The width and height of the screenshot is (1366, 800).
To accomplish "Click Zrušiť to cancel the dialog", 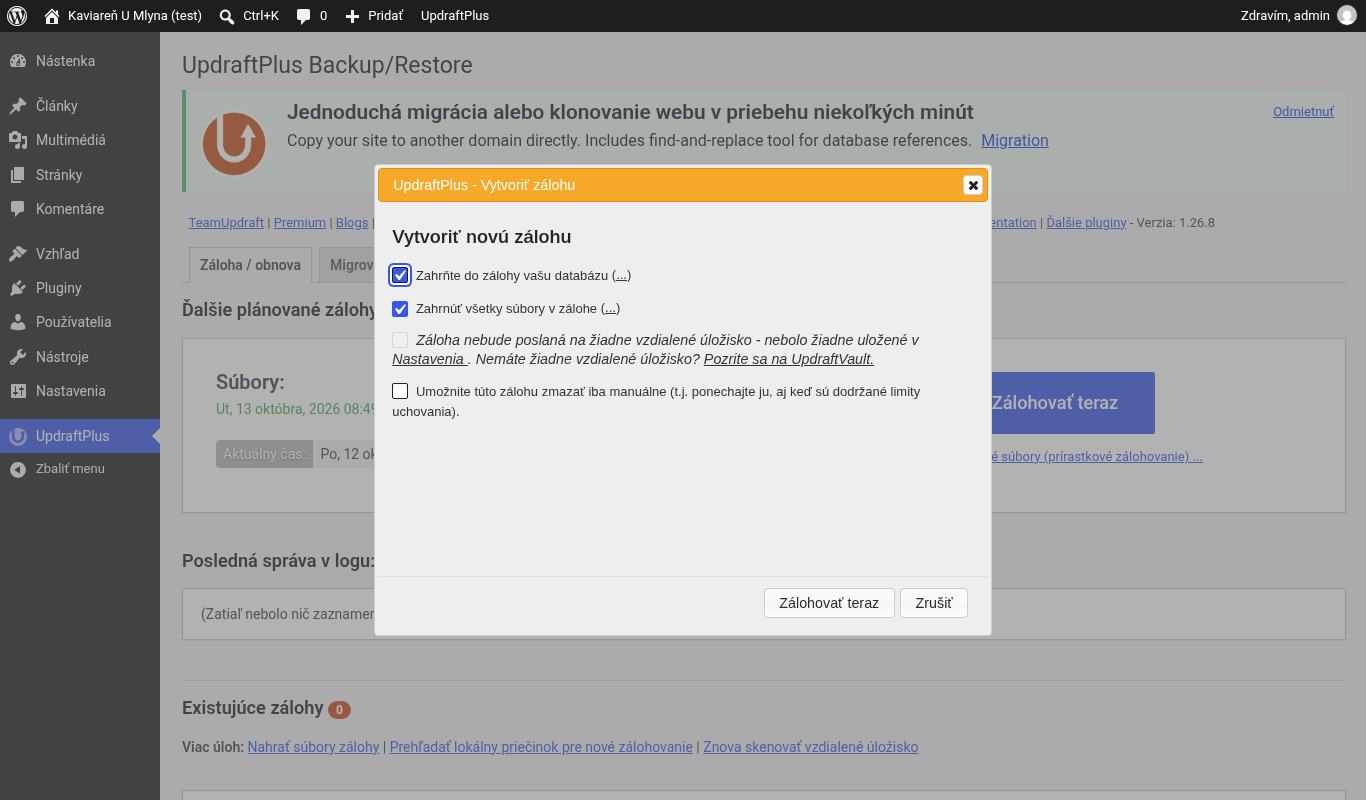I will pos(934,603).
